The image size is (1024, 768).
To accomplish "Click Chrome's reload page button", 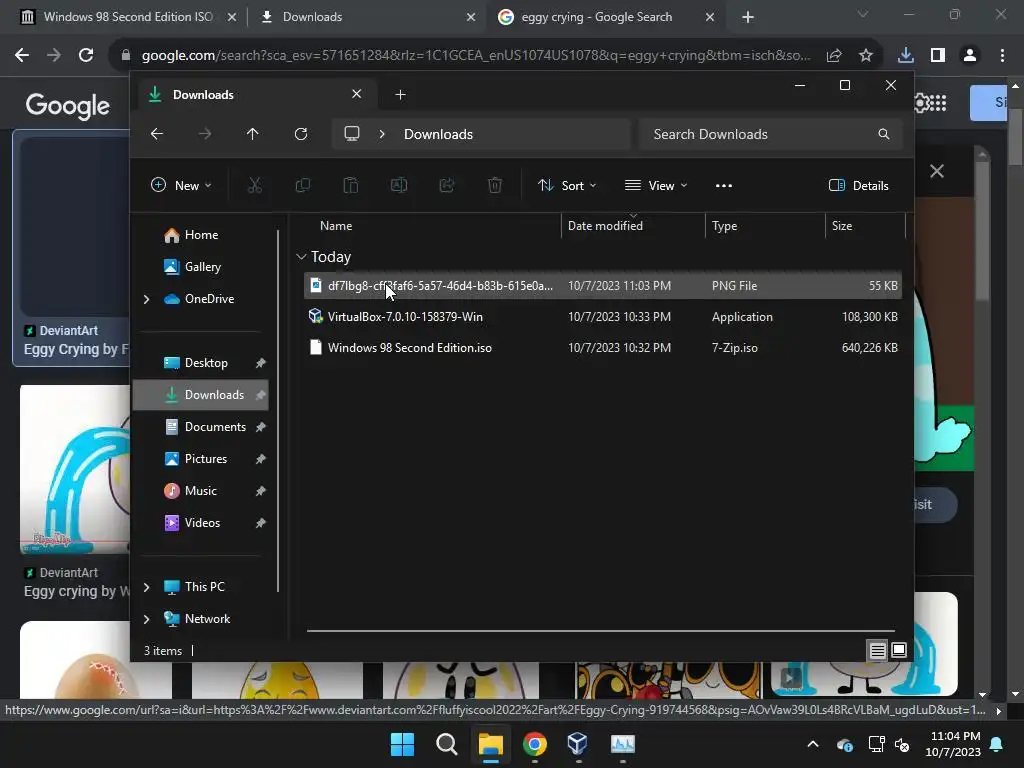I will pos(86,56).
